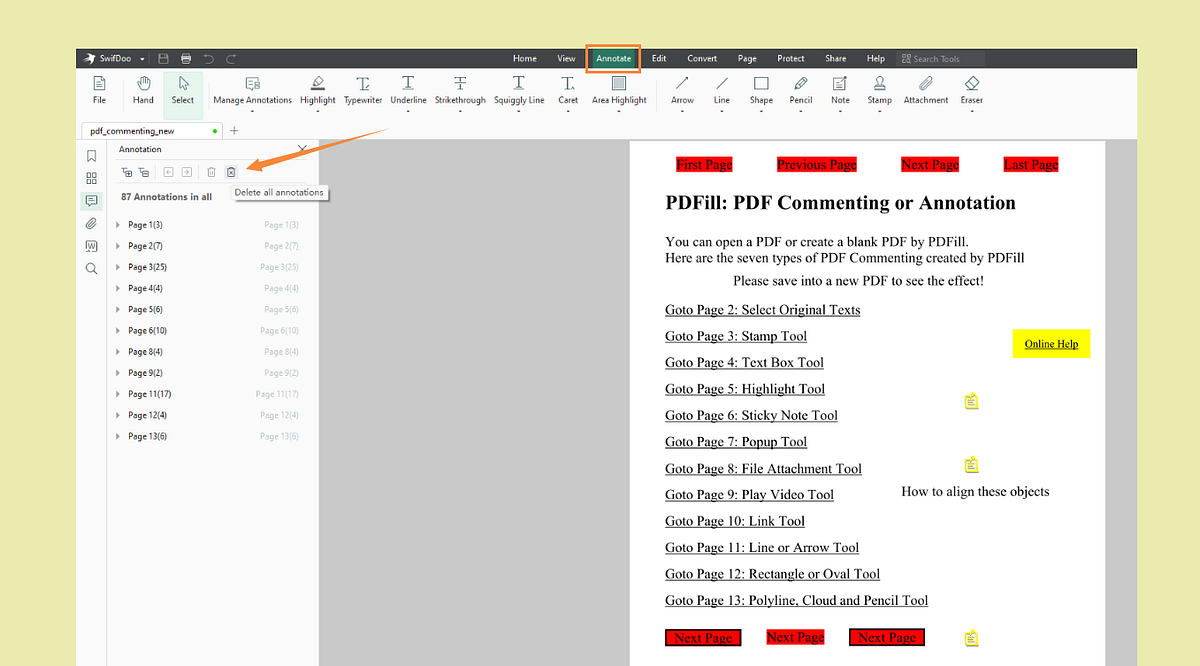This screenshot has height=666, width=1200.
Task: Click sticky note icon beside File Attachment Tool link
Action: pyautogui.click(x=971, y=465)
